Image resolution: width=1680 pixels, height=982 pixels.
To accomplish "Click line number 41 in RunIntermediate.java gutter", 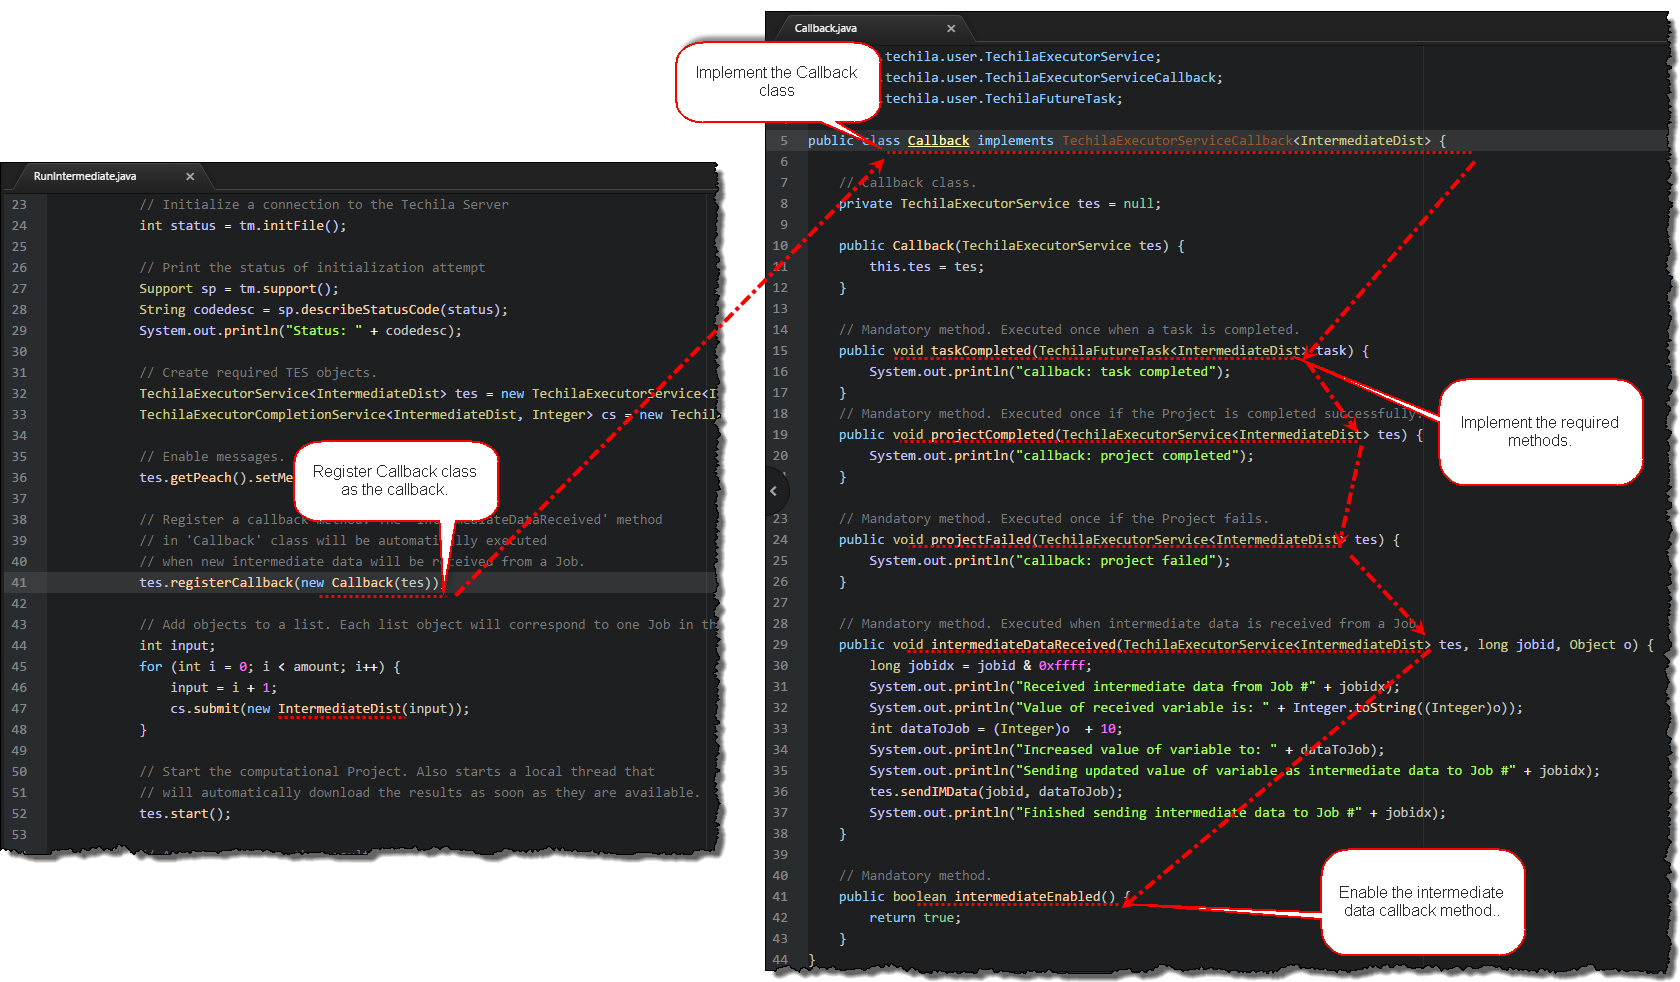I will pyautogui.click(x=20, y=583).
